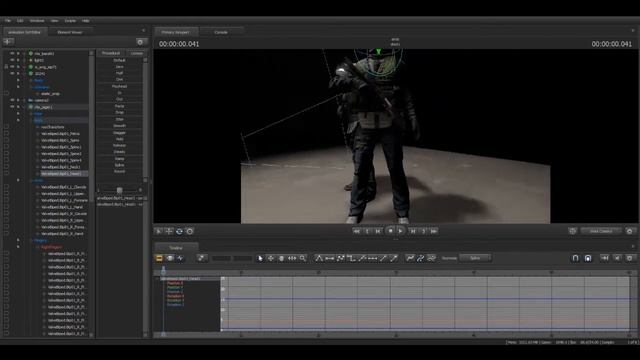Click the add animation set plus icon
Image resolution: width=640 pixels, height=360 pixels.
(x=8, y=42)
